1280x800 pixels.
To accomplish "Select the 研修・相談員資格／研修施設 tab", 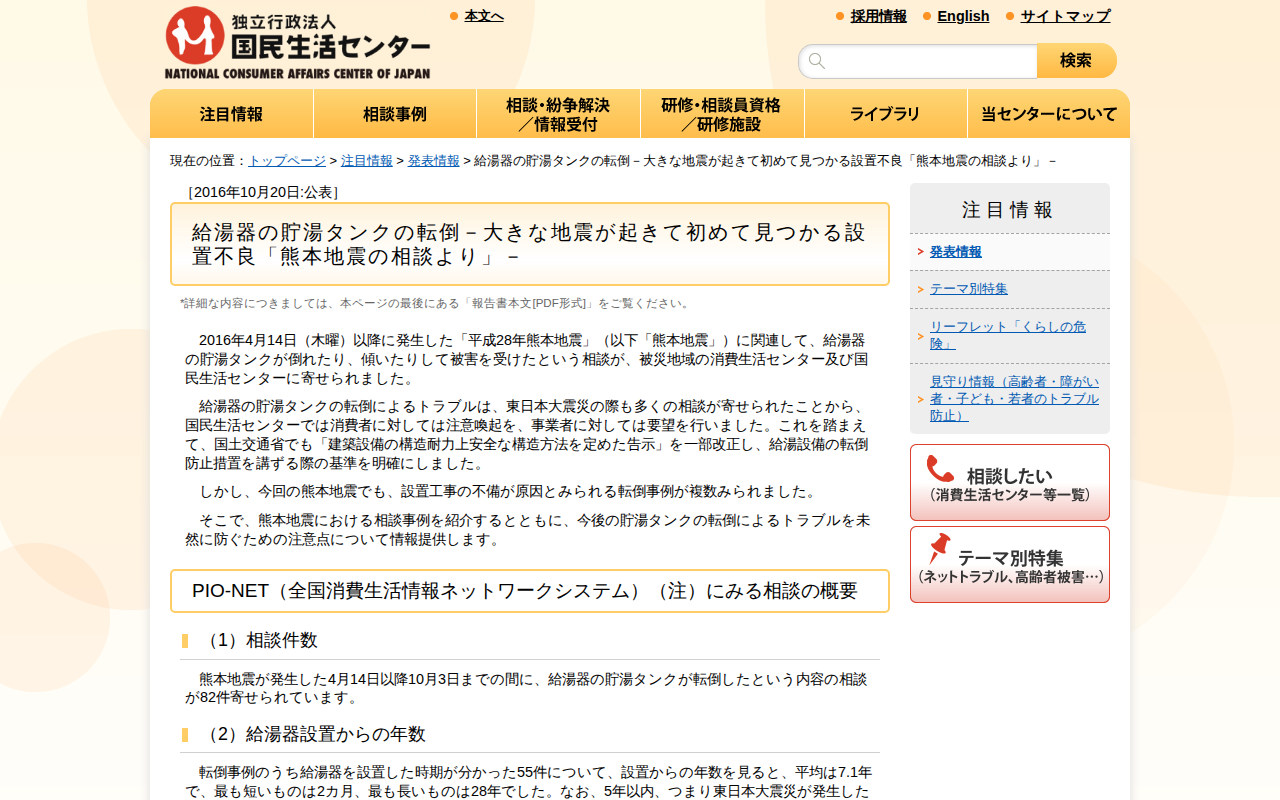I will point(722,113).
